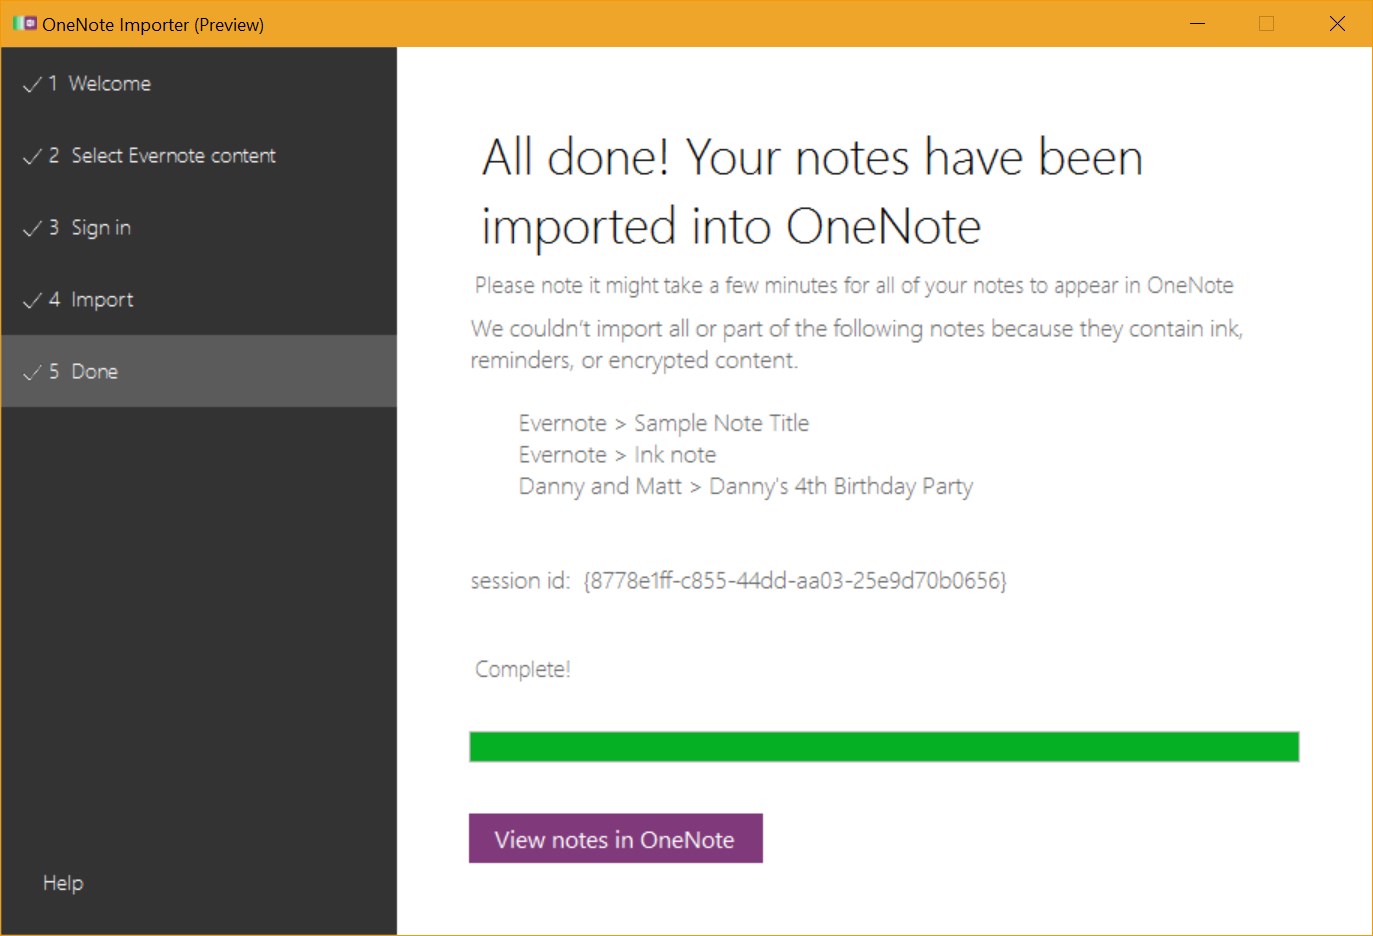This screenshot has height=936, width=1373.
Task: Switch to the Sign in step
Action: click(x=100, y=228)
